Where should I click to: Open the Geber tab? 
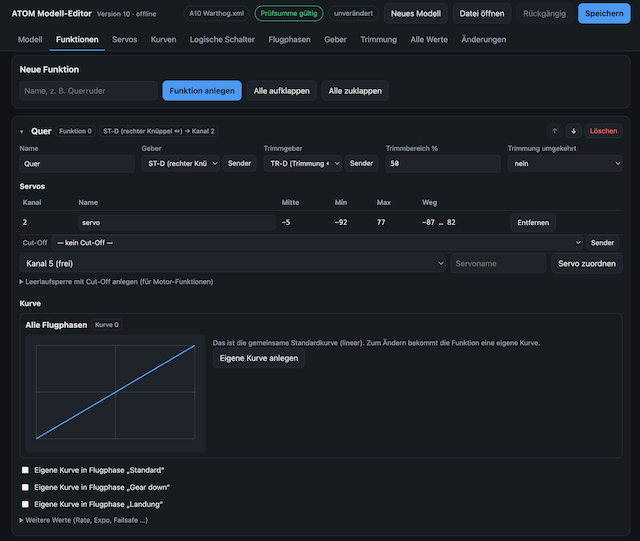pos(335,40)
